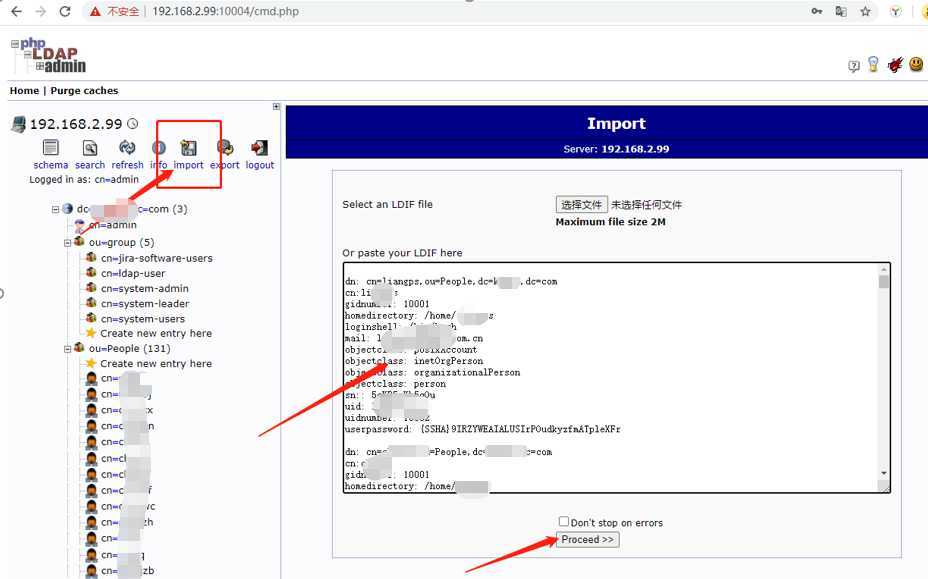Image resolution: width=928 pixels, height=579 pixels.
Task: Click Create new entry here under ou=group
Action: point(156,333)
